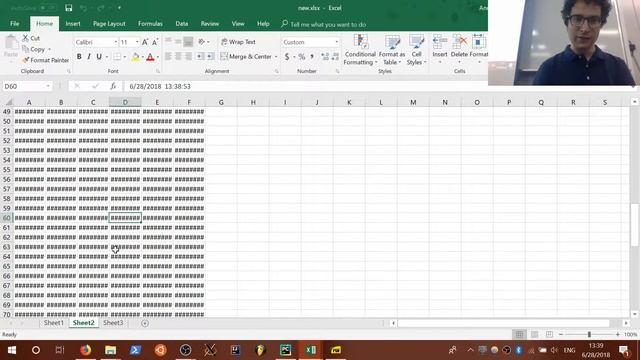640x360 pixels.
Task: Toggle Italic formatting
Action: point(89,57)
